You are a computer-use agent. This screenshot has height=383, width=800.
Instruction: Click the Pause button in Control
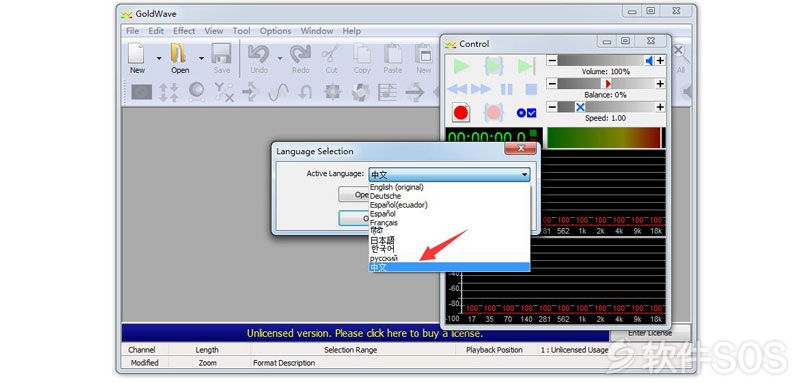coord(507,90)
